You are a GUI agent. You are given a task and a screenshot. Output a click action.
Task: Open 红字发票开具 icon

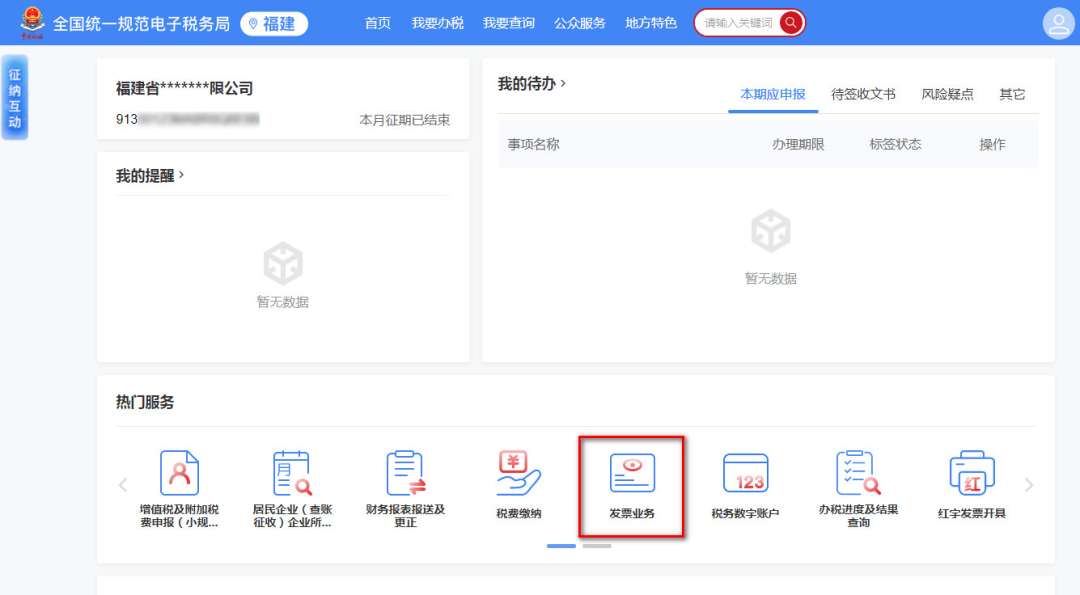[971, 474]
